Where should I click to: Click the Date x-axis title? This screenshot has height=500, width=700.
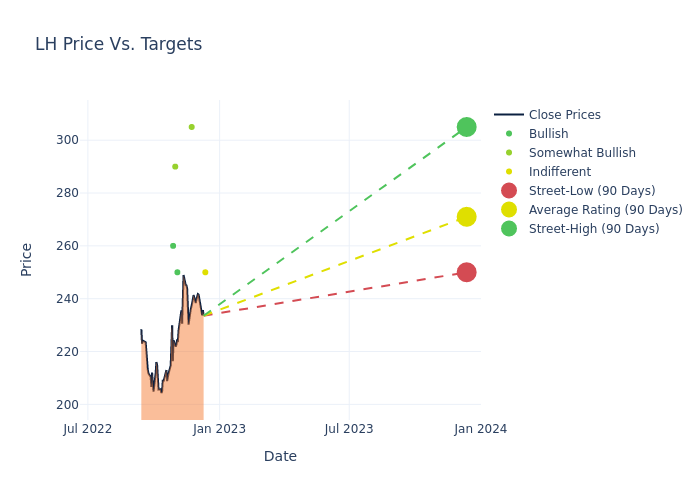click(x=280, y=456)
